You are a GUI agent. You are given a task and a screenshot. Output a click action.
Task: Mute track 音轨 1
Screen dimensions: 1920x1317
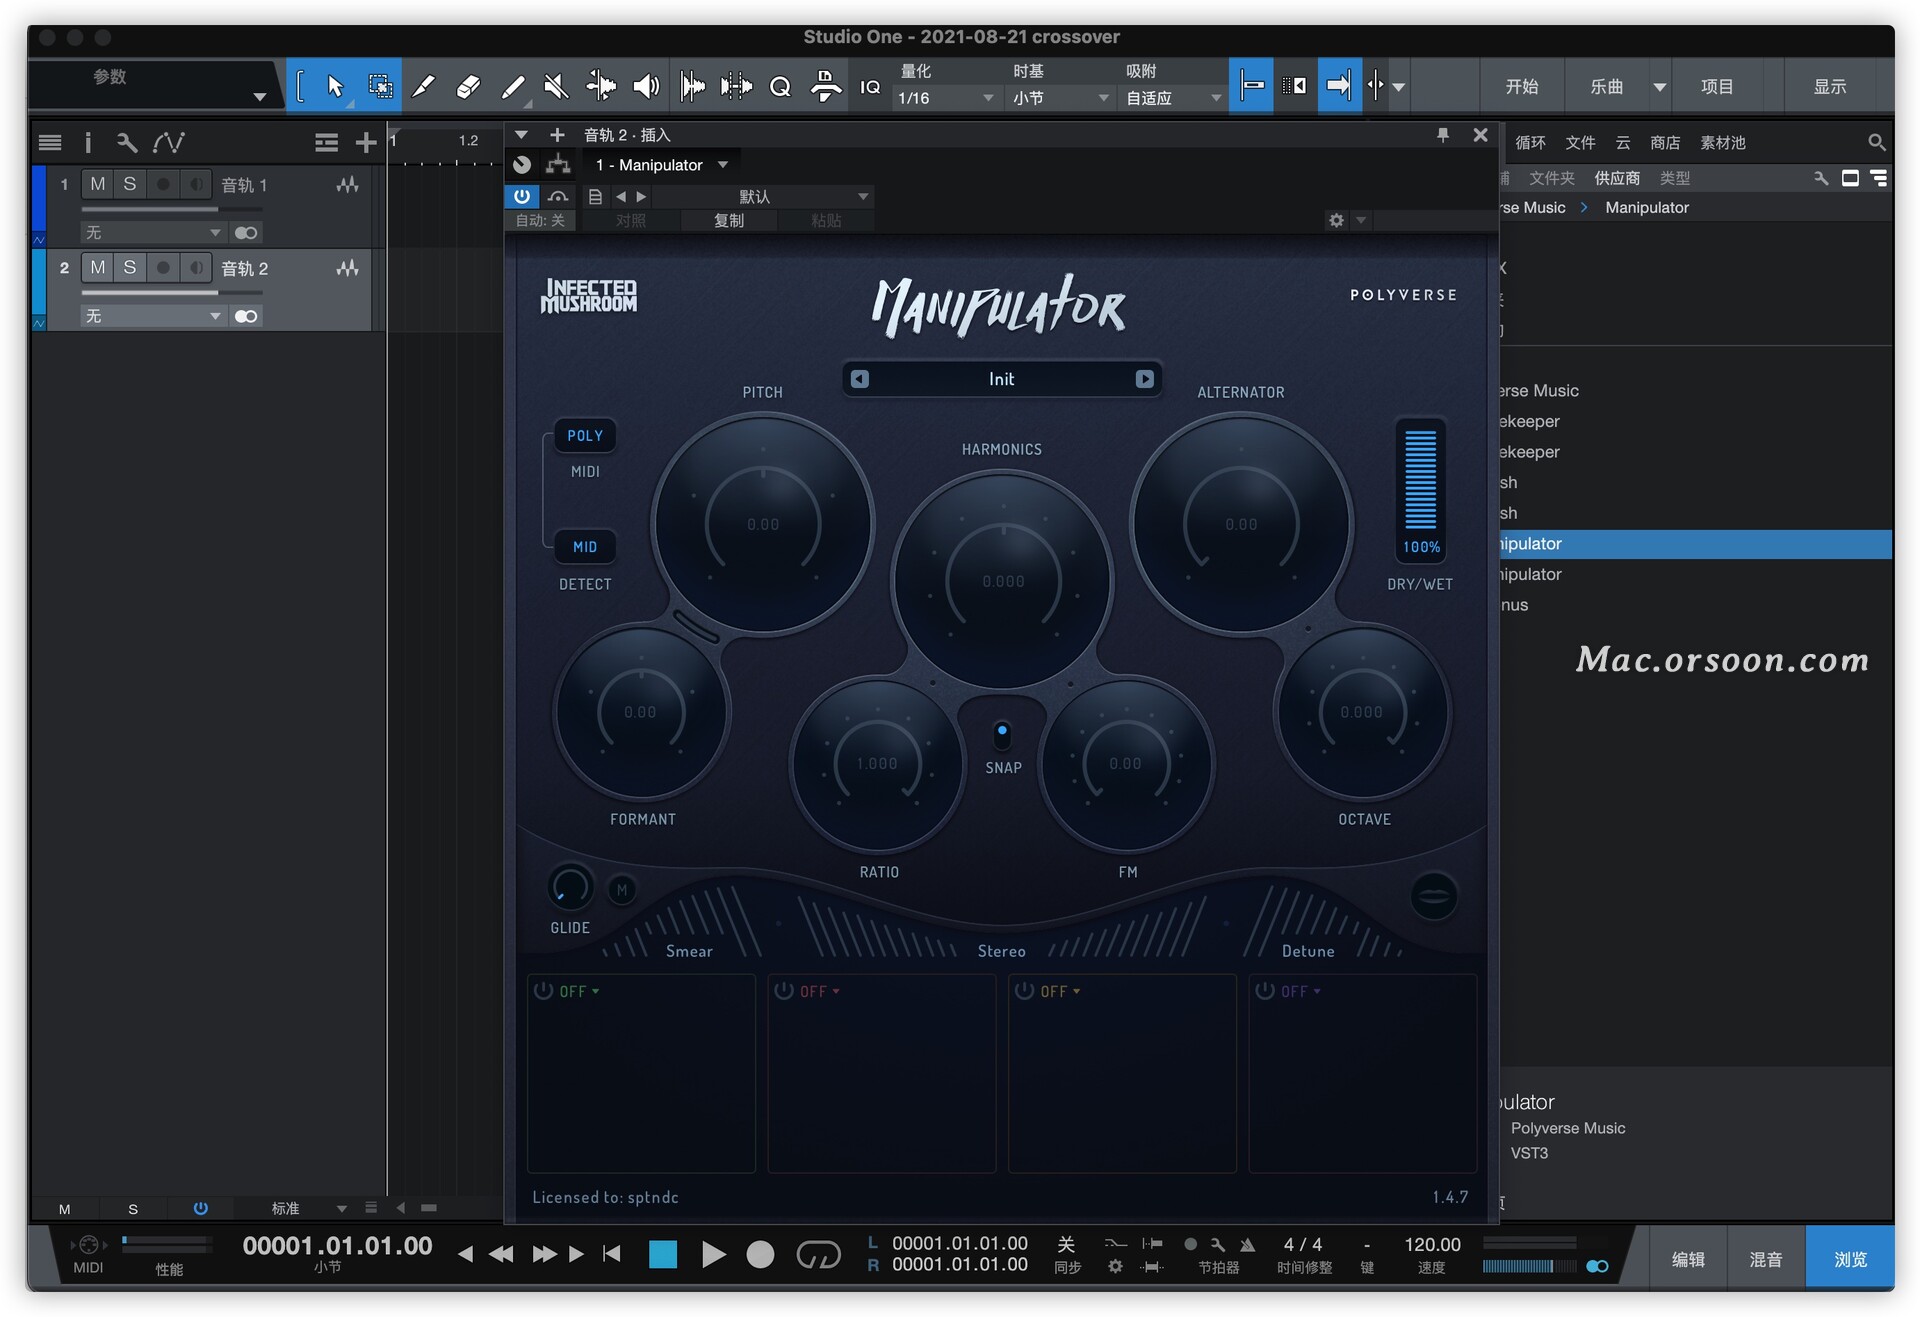point(97,184)
